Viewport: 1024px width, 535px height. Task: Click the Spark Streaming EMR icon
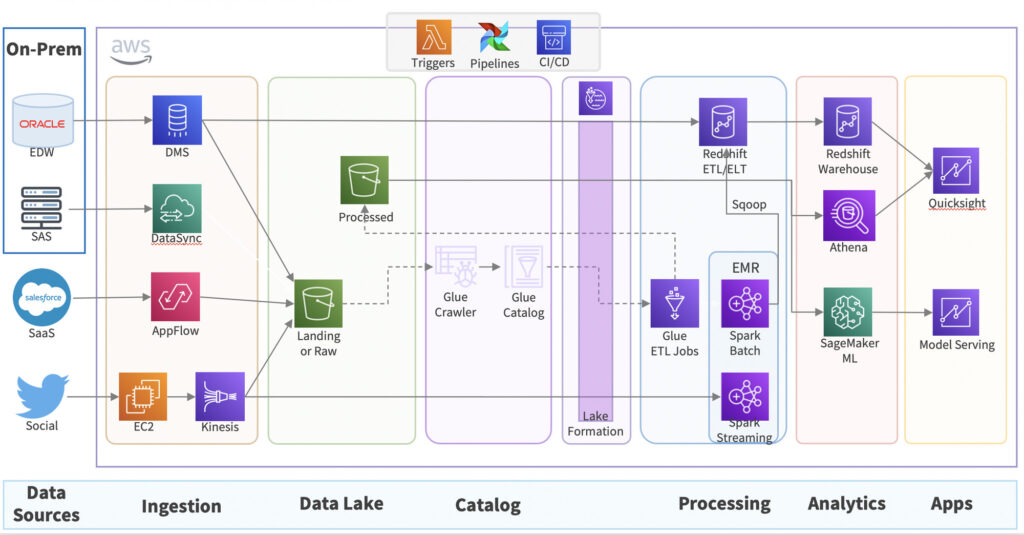(744, 397)
